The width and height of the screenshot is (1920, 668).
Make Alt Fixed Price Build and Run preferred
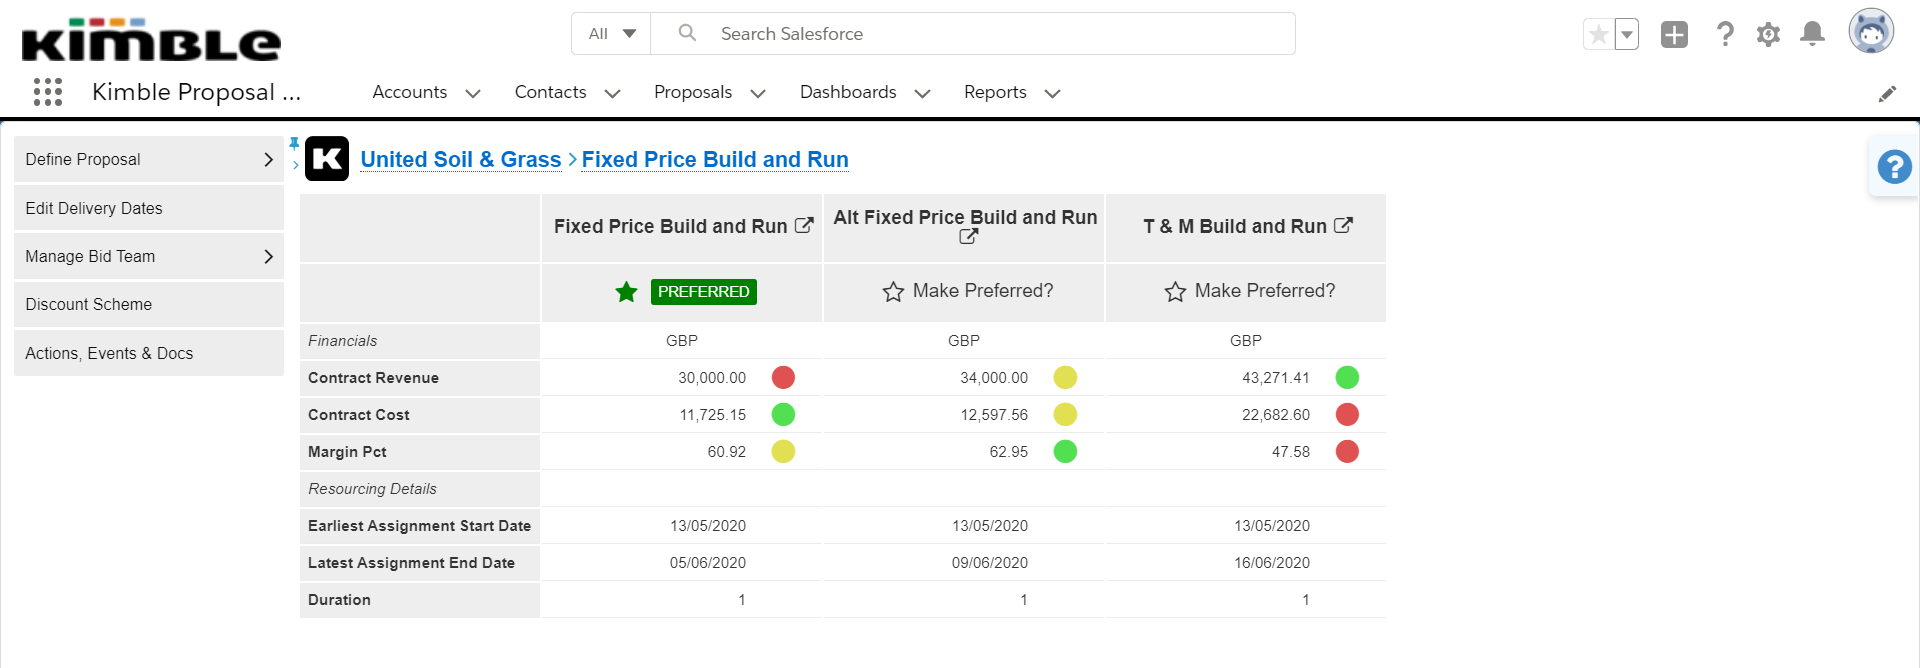click(x=967, y=291)
